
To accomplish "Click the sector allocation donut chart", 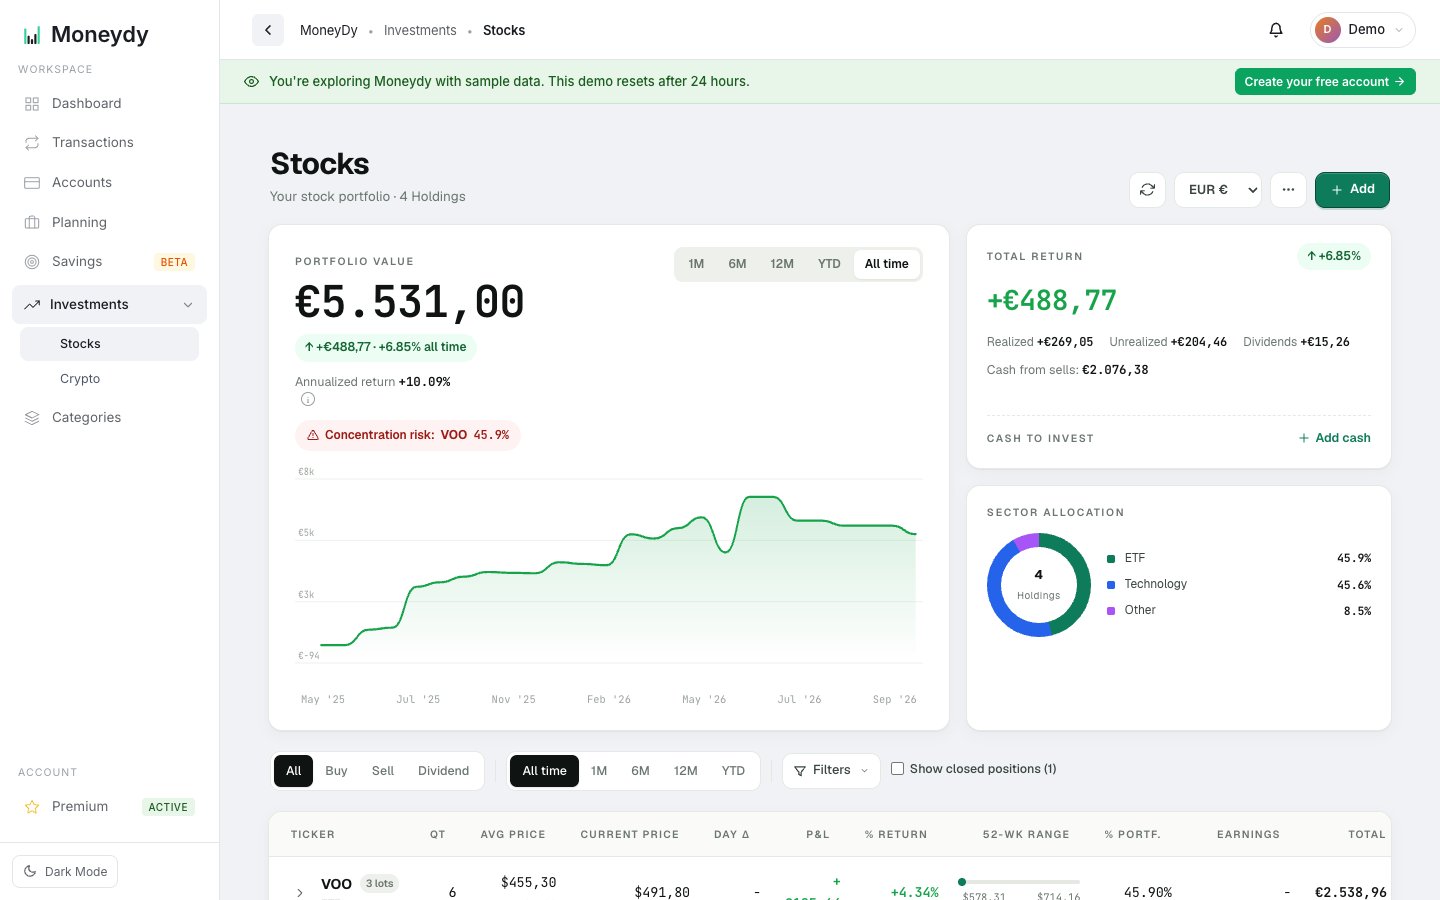I will click(1039, 585).
